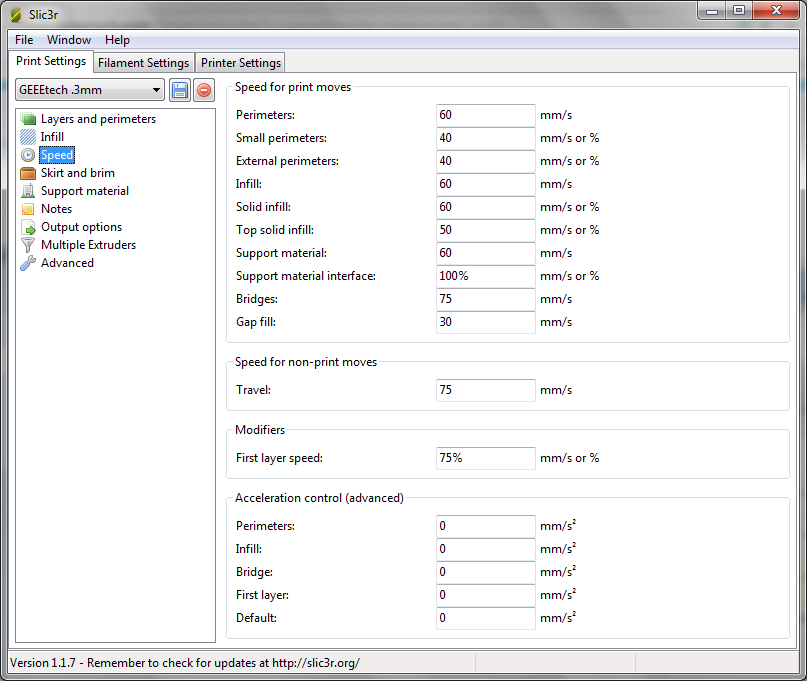Viewport: 807px width, 681px height.
Task: Click the Solid infill speed field
Action: (x=485, y=207)
